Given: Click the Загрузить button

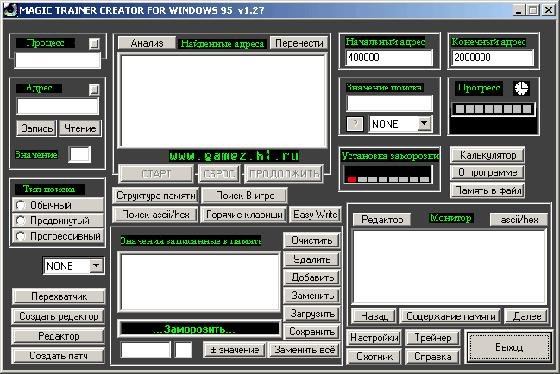Looking at the screenshot, I should click(x=311, y=314).
